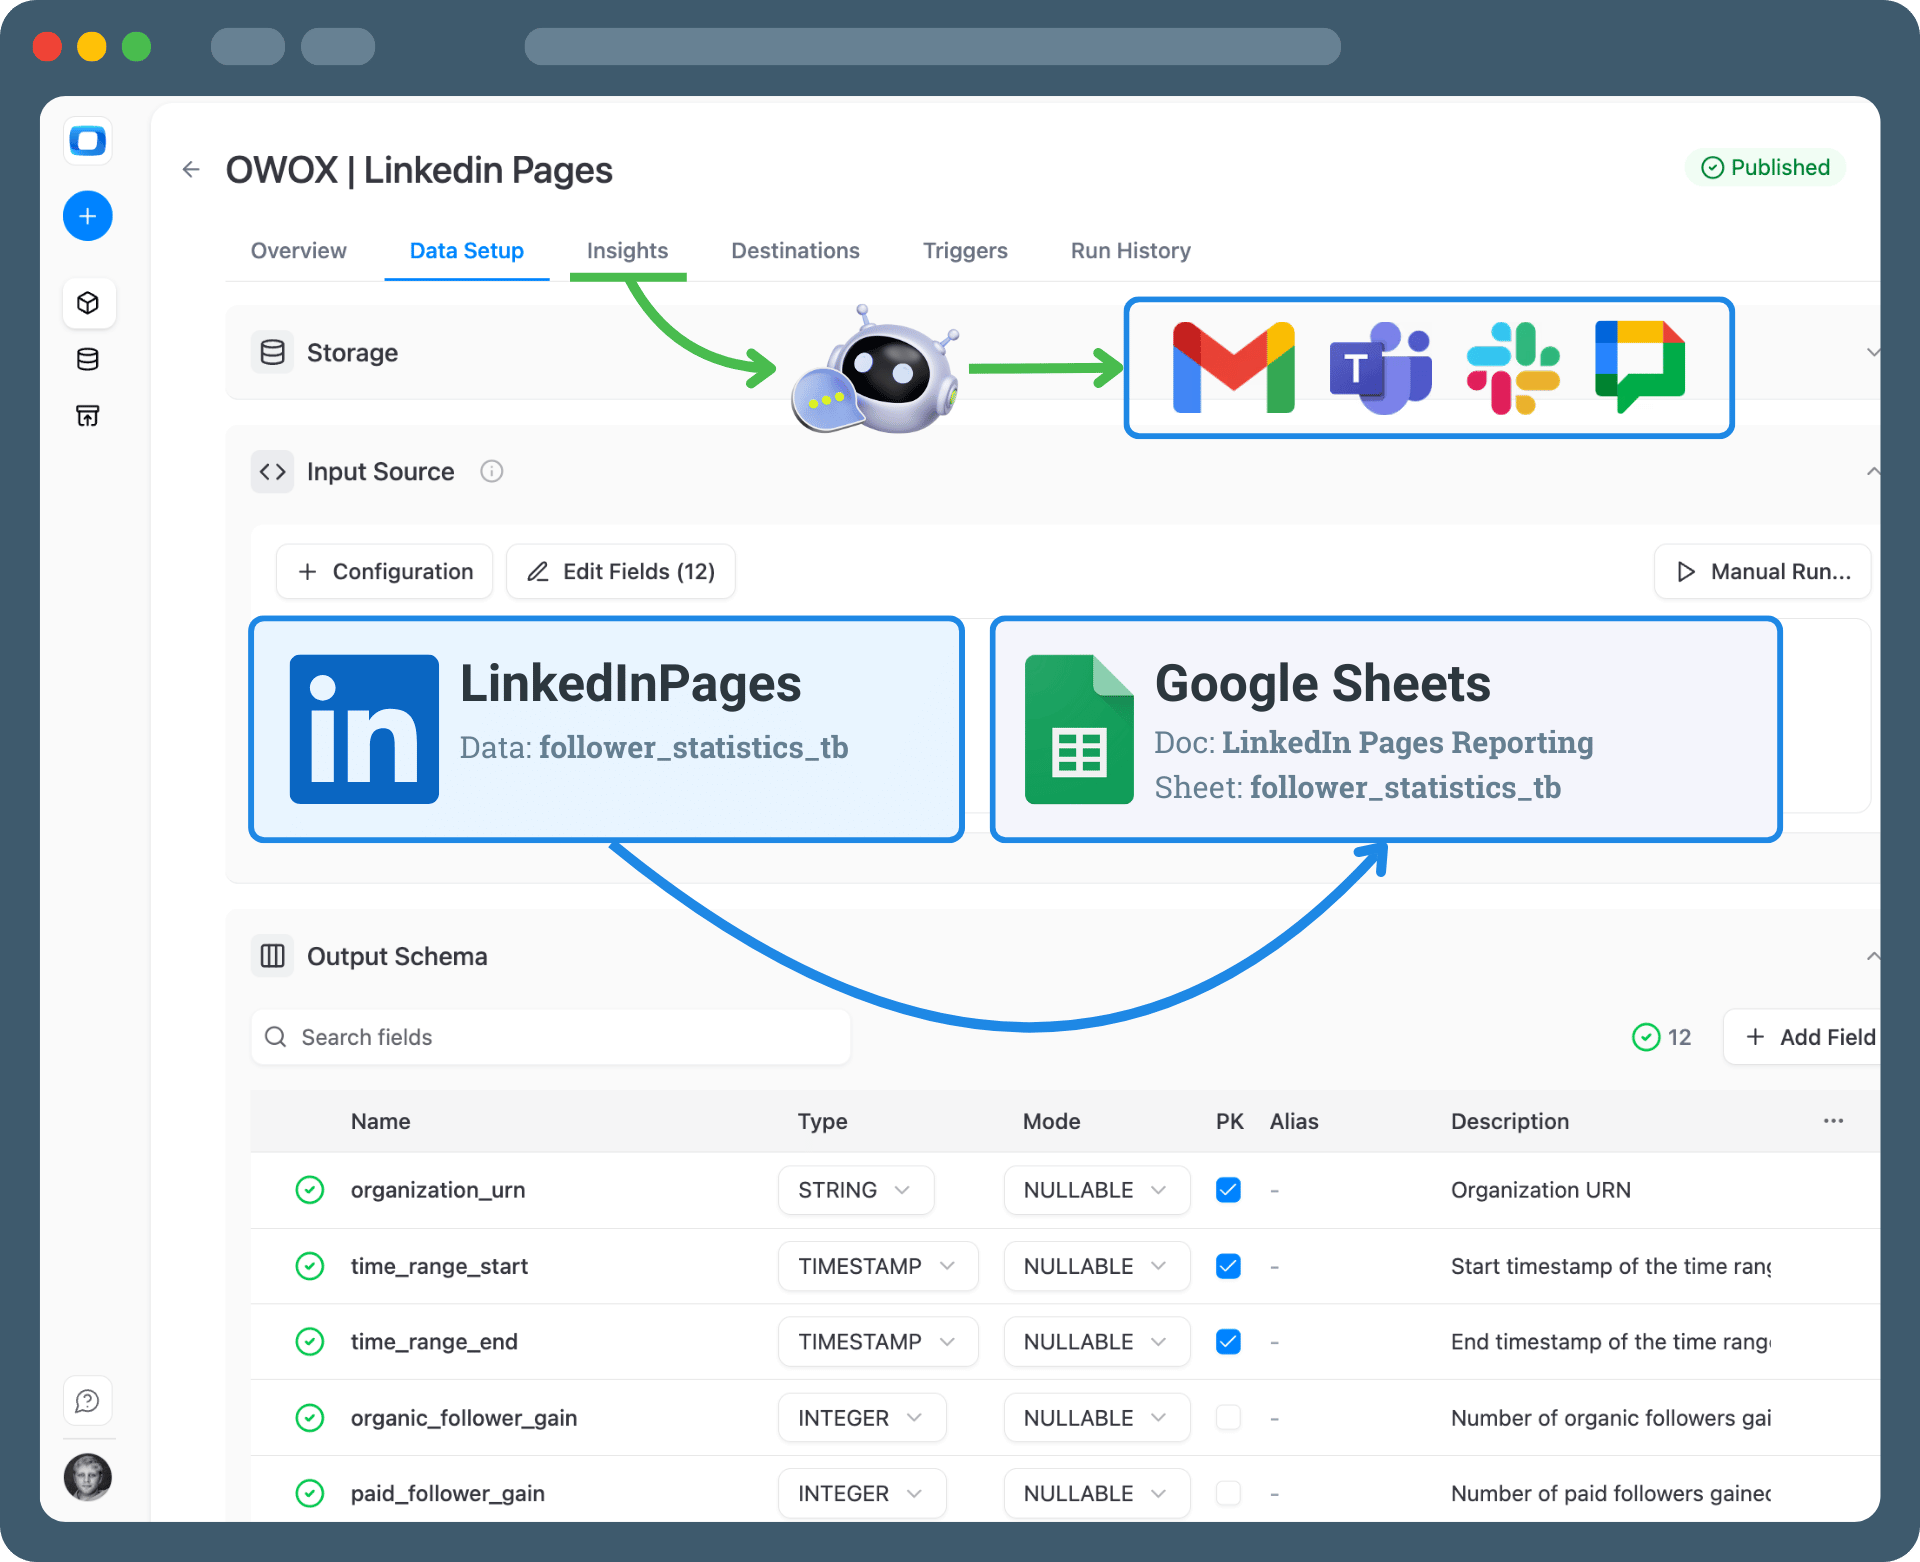Click the Manual Run button
This screenshot has width=1920, height=1562.
point(1762,571)
